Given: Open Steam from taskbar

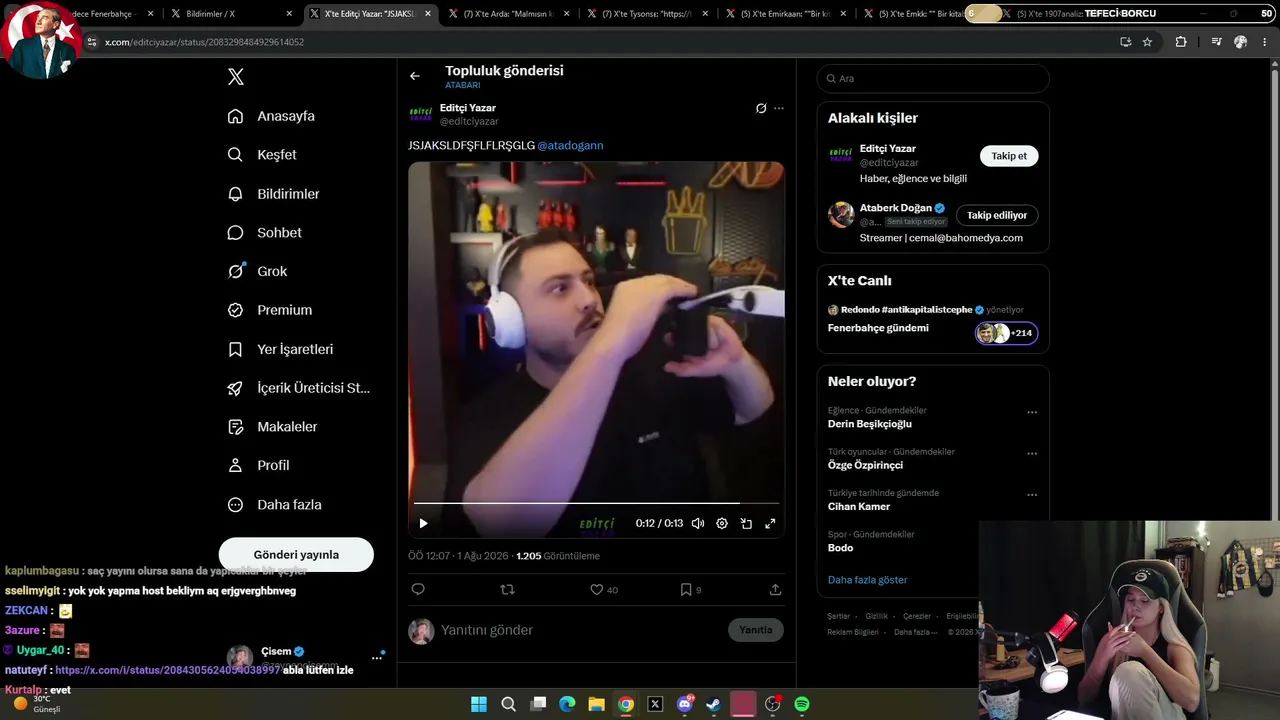Looking at the screenshot, I should coord(713,704).
